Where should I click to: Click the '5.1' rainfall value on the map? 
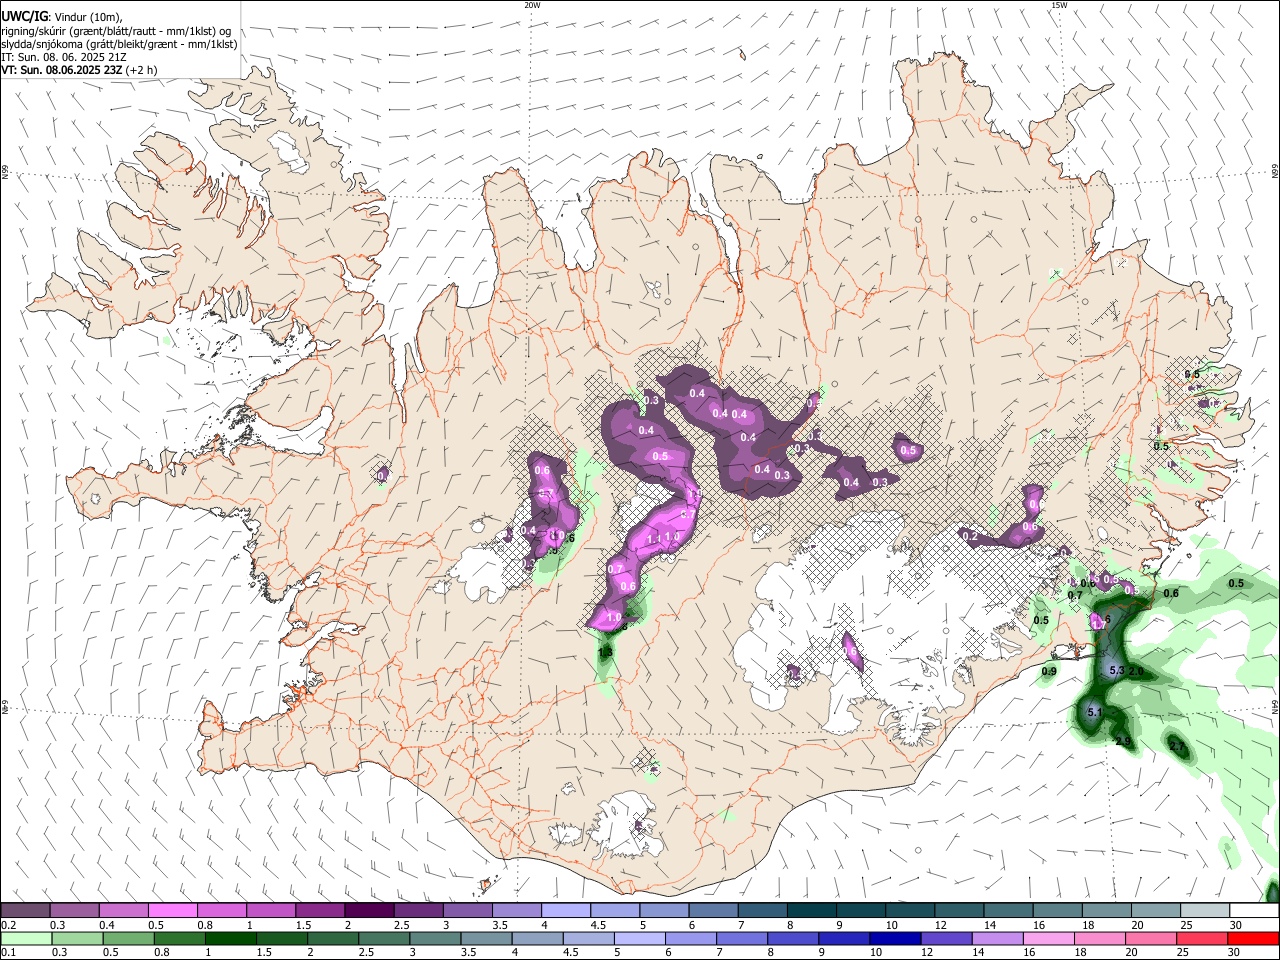point(1094,712)
